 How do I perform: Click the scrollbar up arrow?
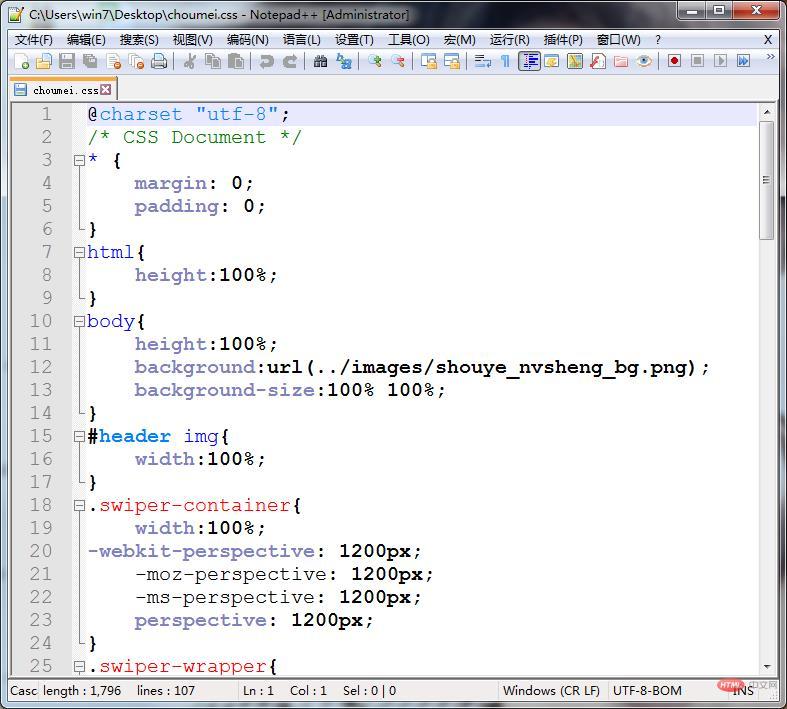click(x=766, y=112)
